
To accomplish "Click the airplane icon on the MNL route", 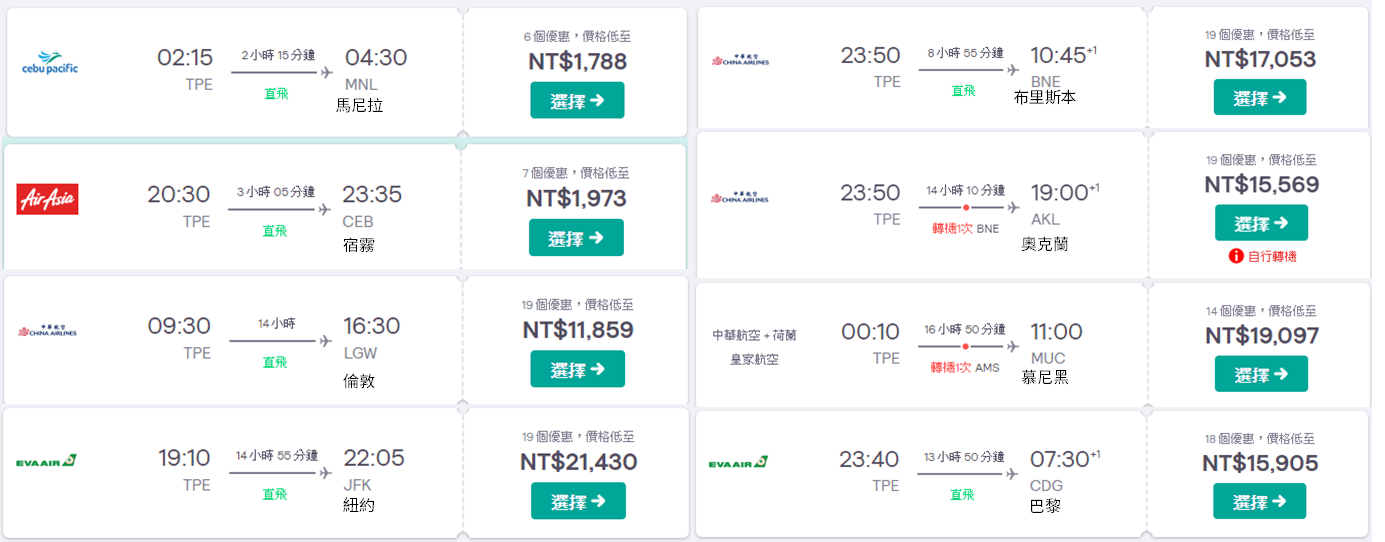I will [x=325, y=72].
